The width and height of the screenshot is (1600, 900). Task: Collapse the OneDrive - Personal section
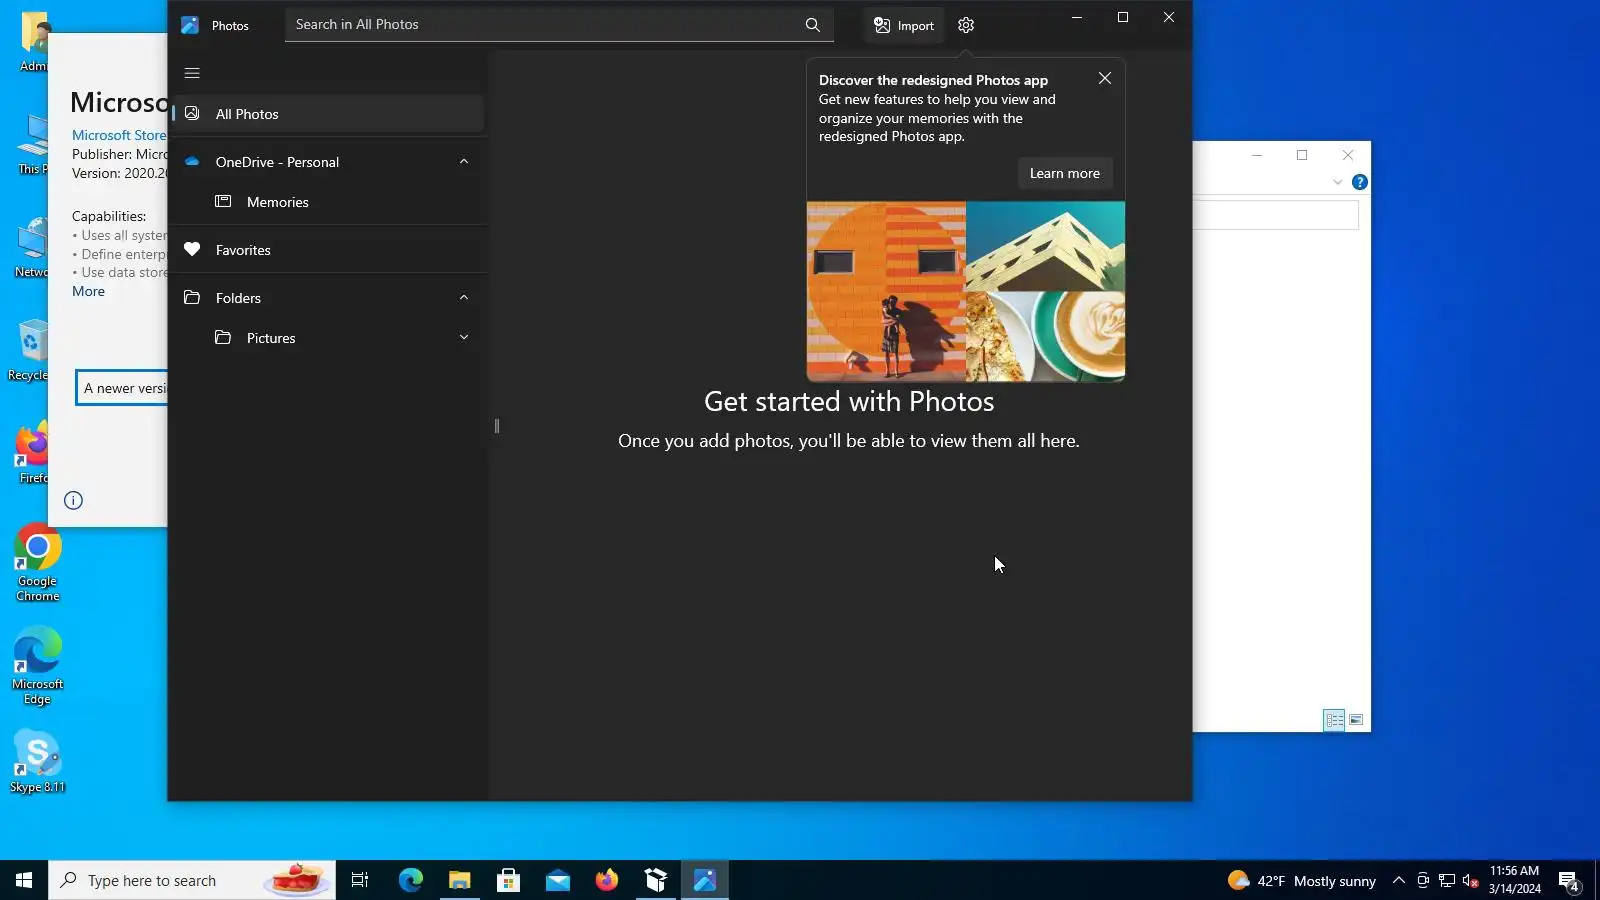coord(464,162)
